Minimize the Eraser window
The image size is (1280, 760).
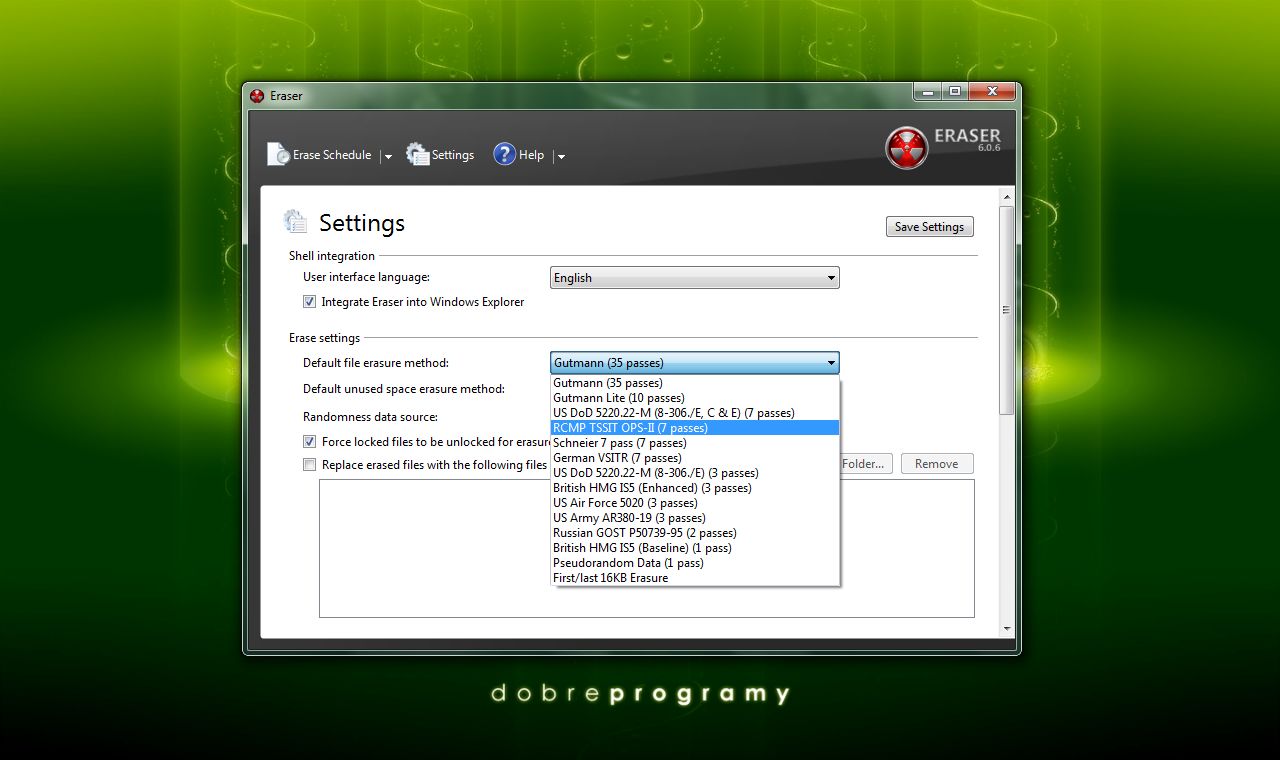(x=927, y=91)
